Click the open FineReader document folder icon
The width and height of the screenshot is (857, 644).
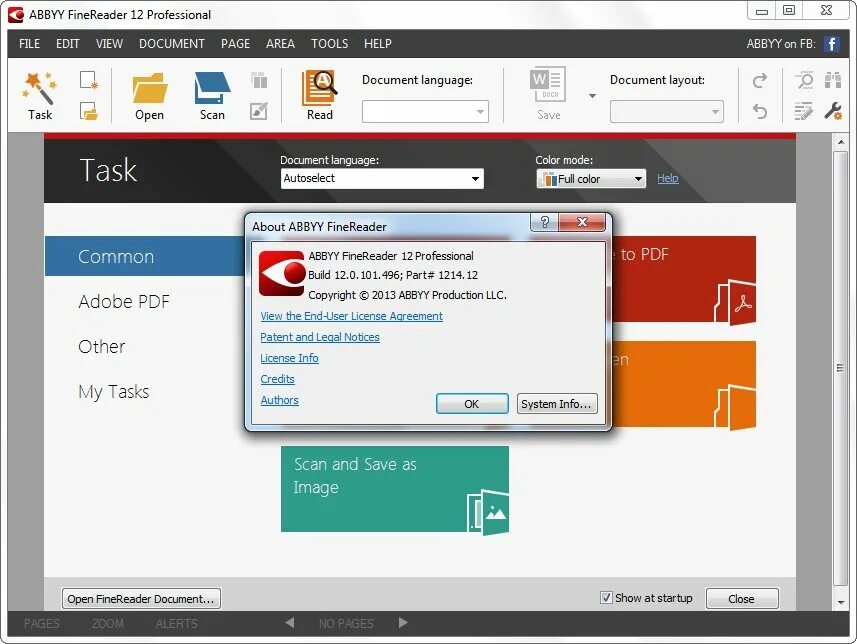[88, 111]
